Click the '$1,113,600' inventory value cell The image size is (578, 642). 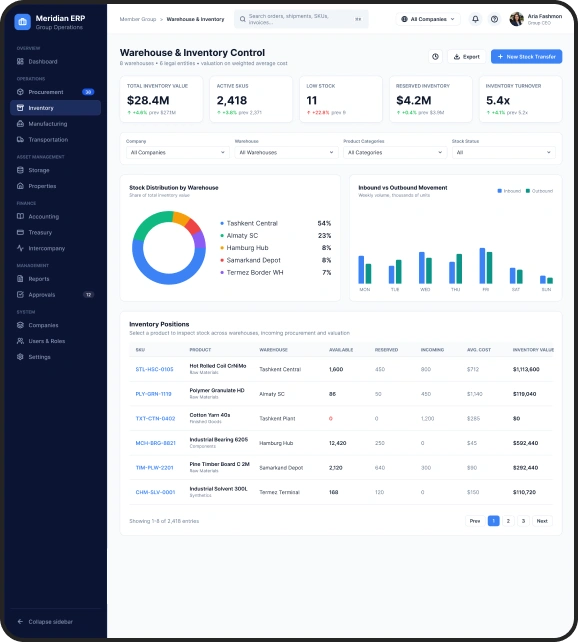click(526, 369)
